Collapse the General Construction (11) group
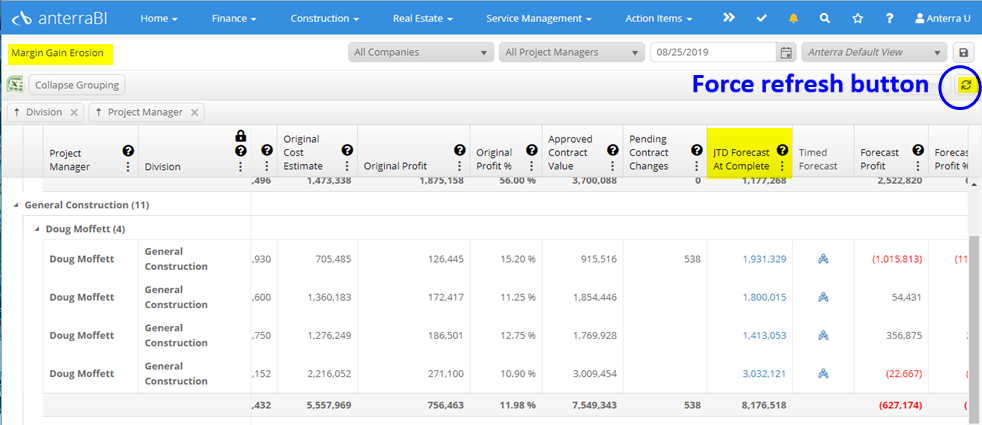Screen dimensions: 982x425 click(15, 205)
